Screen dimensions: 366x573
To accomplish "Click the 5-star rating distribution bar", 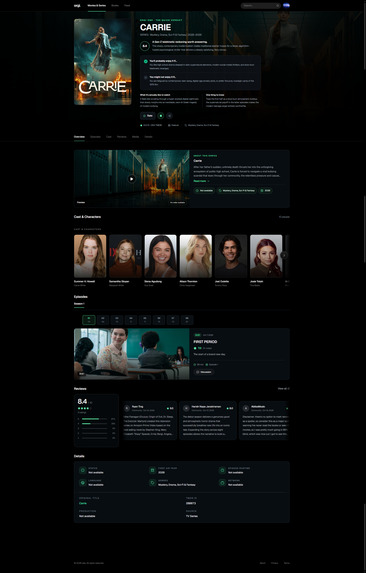I will pos(95,419).
